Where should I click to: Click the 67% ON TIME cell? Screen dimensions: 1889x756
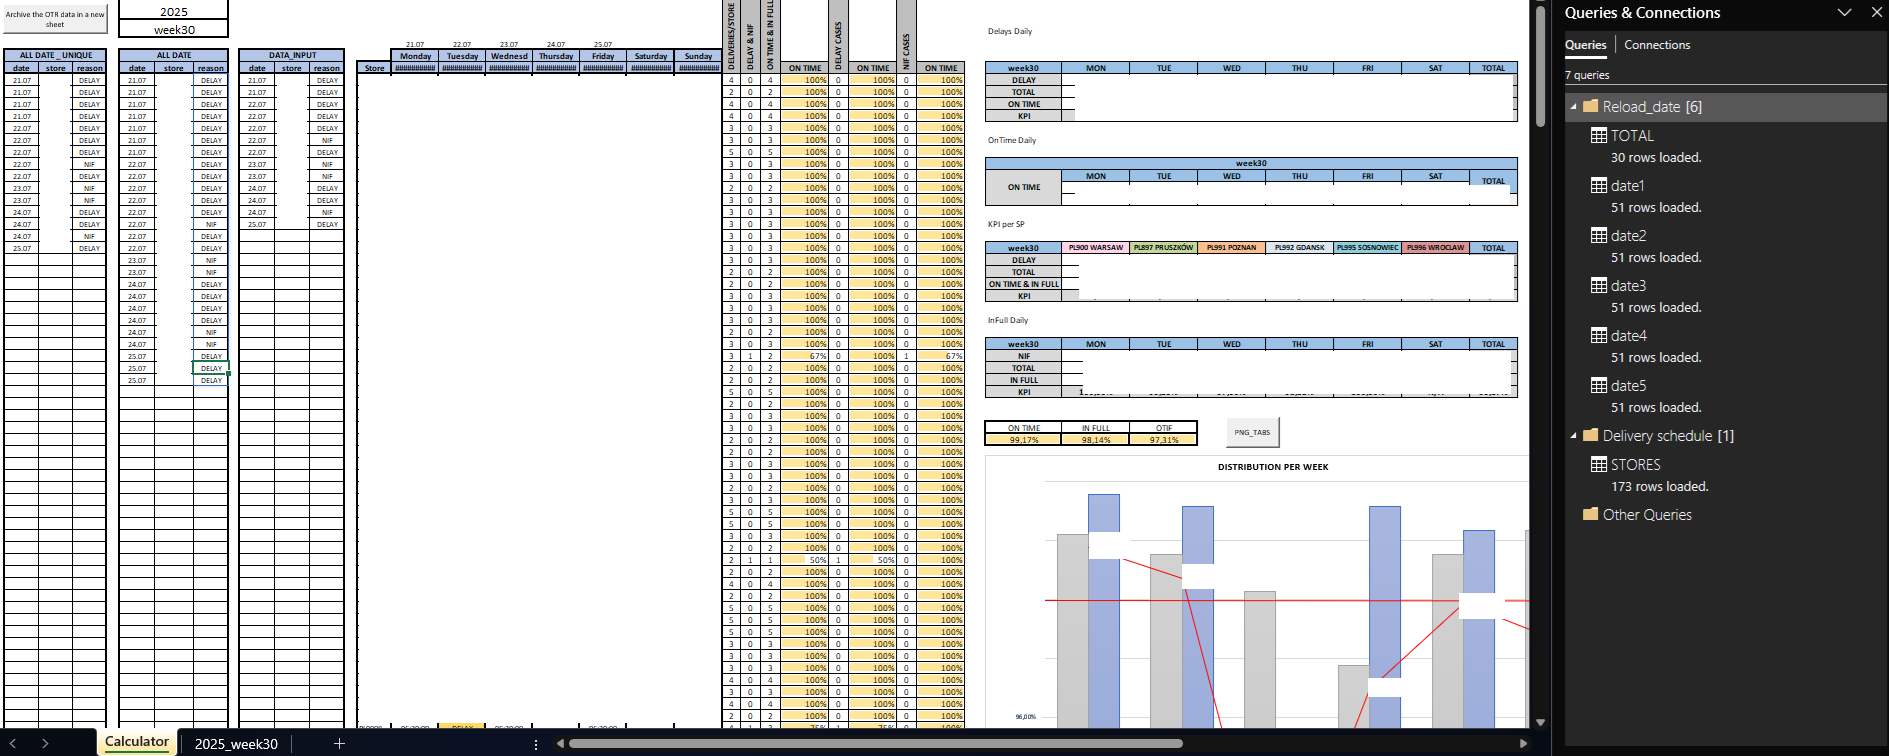(x=805, y=356)
